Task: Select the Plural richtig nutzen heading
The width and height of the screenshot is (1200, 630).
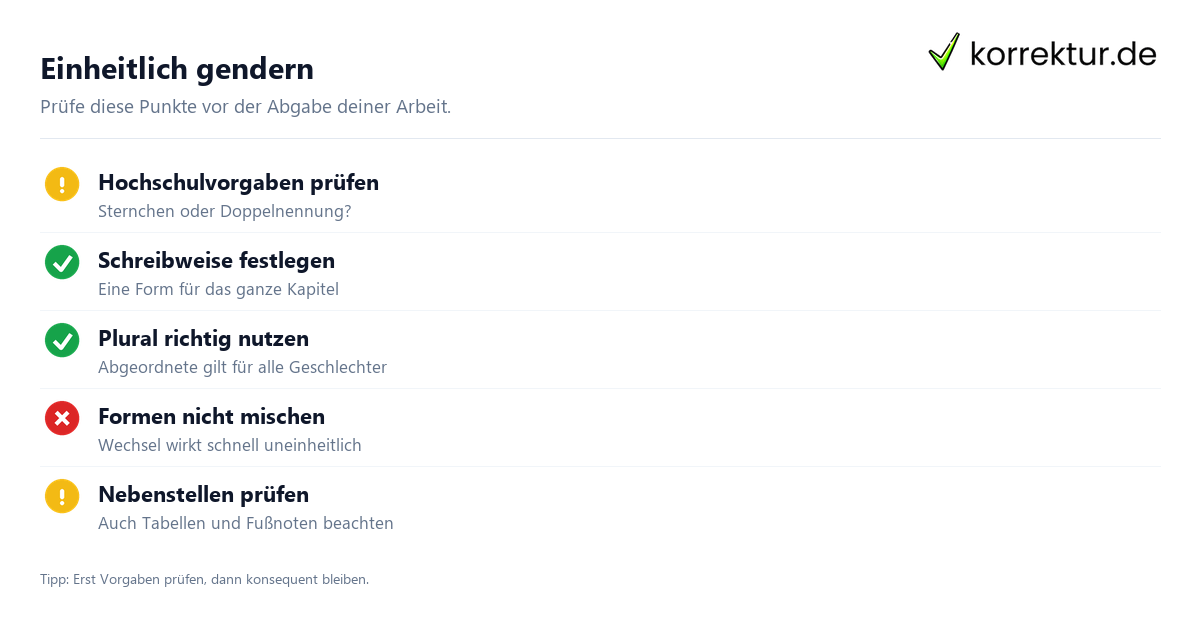Action: pyautogui.click(x=203, y=339)
